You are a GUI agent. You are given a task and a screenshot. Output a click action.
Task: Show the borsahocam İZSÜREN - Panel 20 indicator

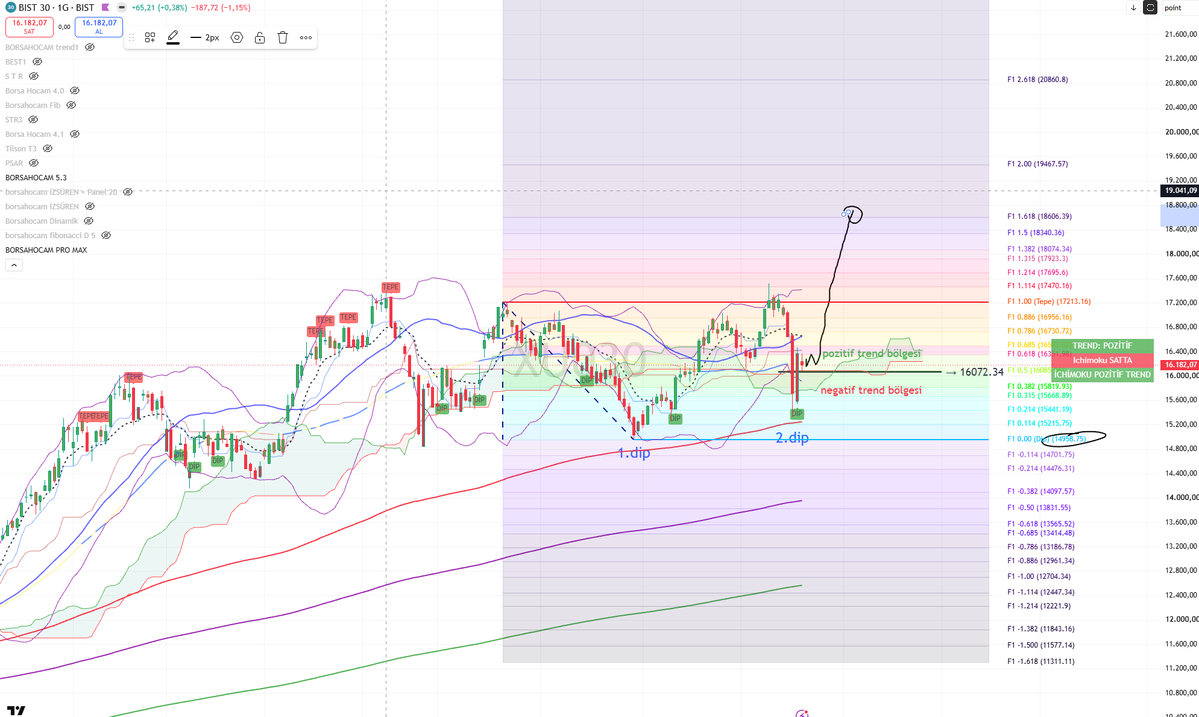click(x=128, y=193)
